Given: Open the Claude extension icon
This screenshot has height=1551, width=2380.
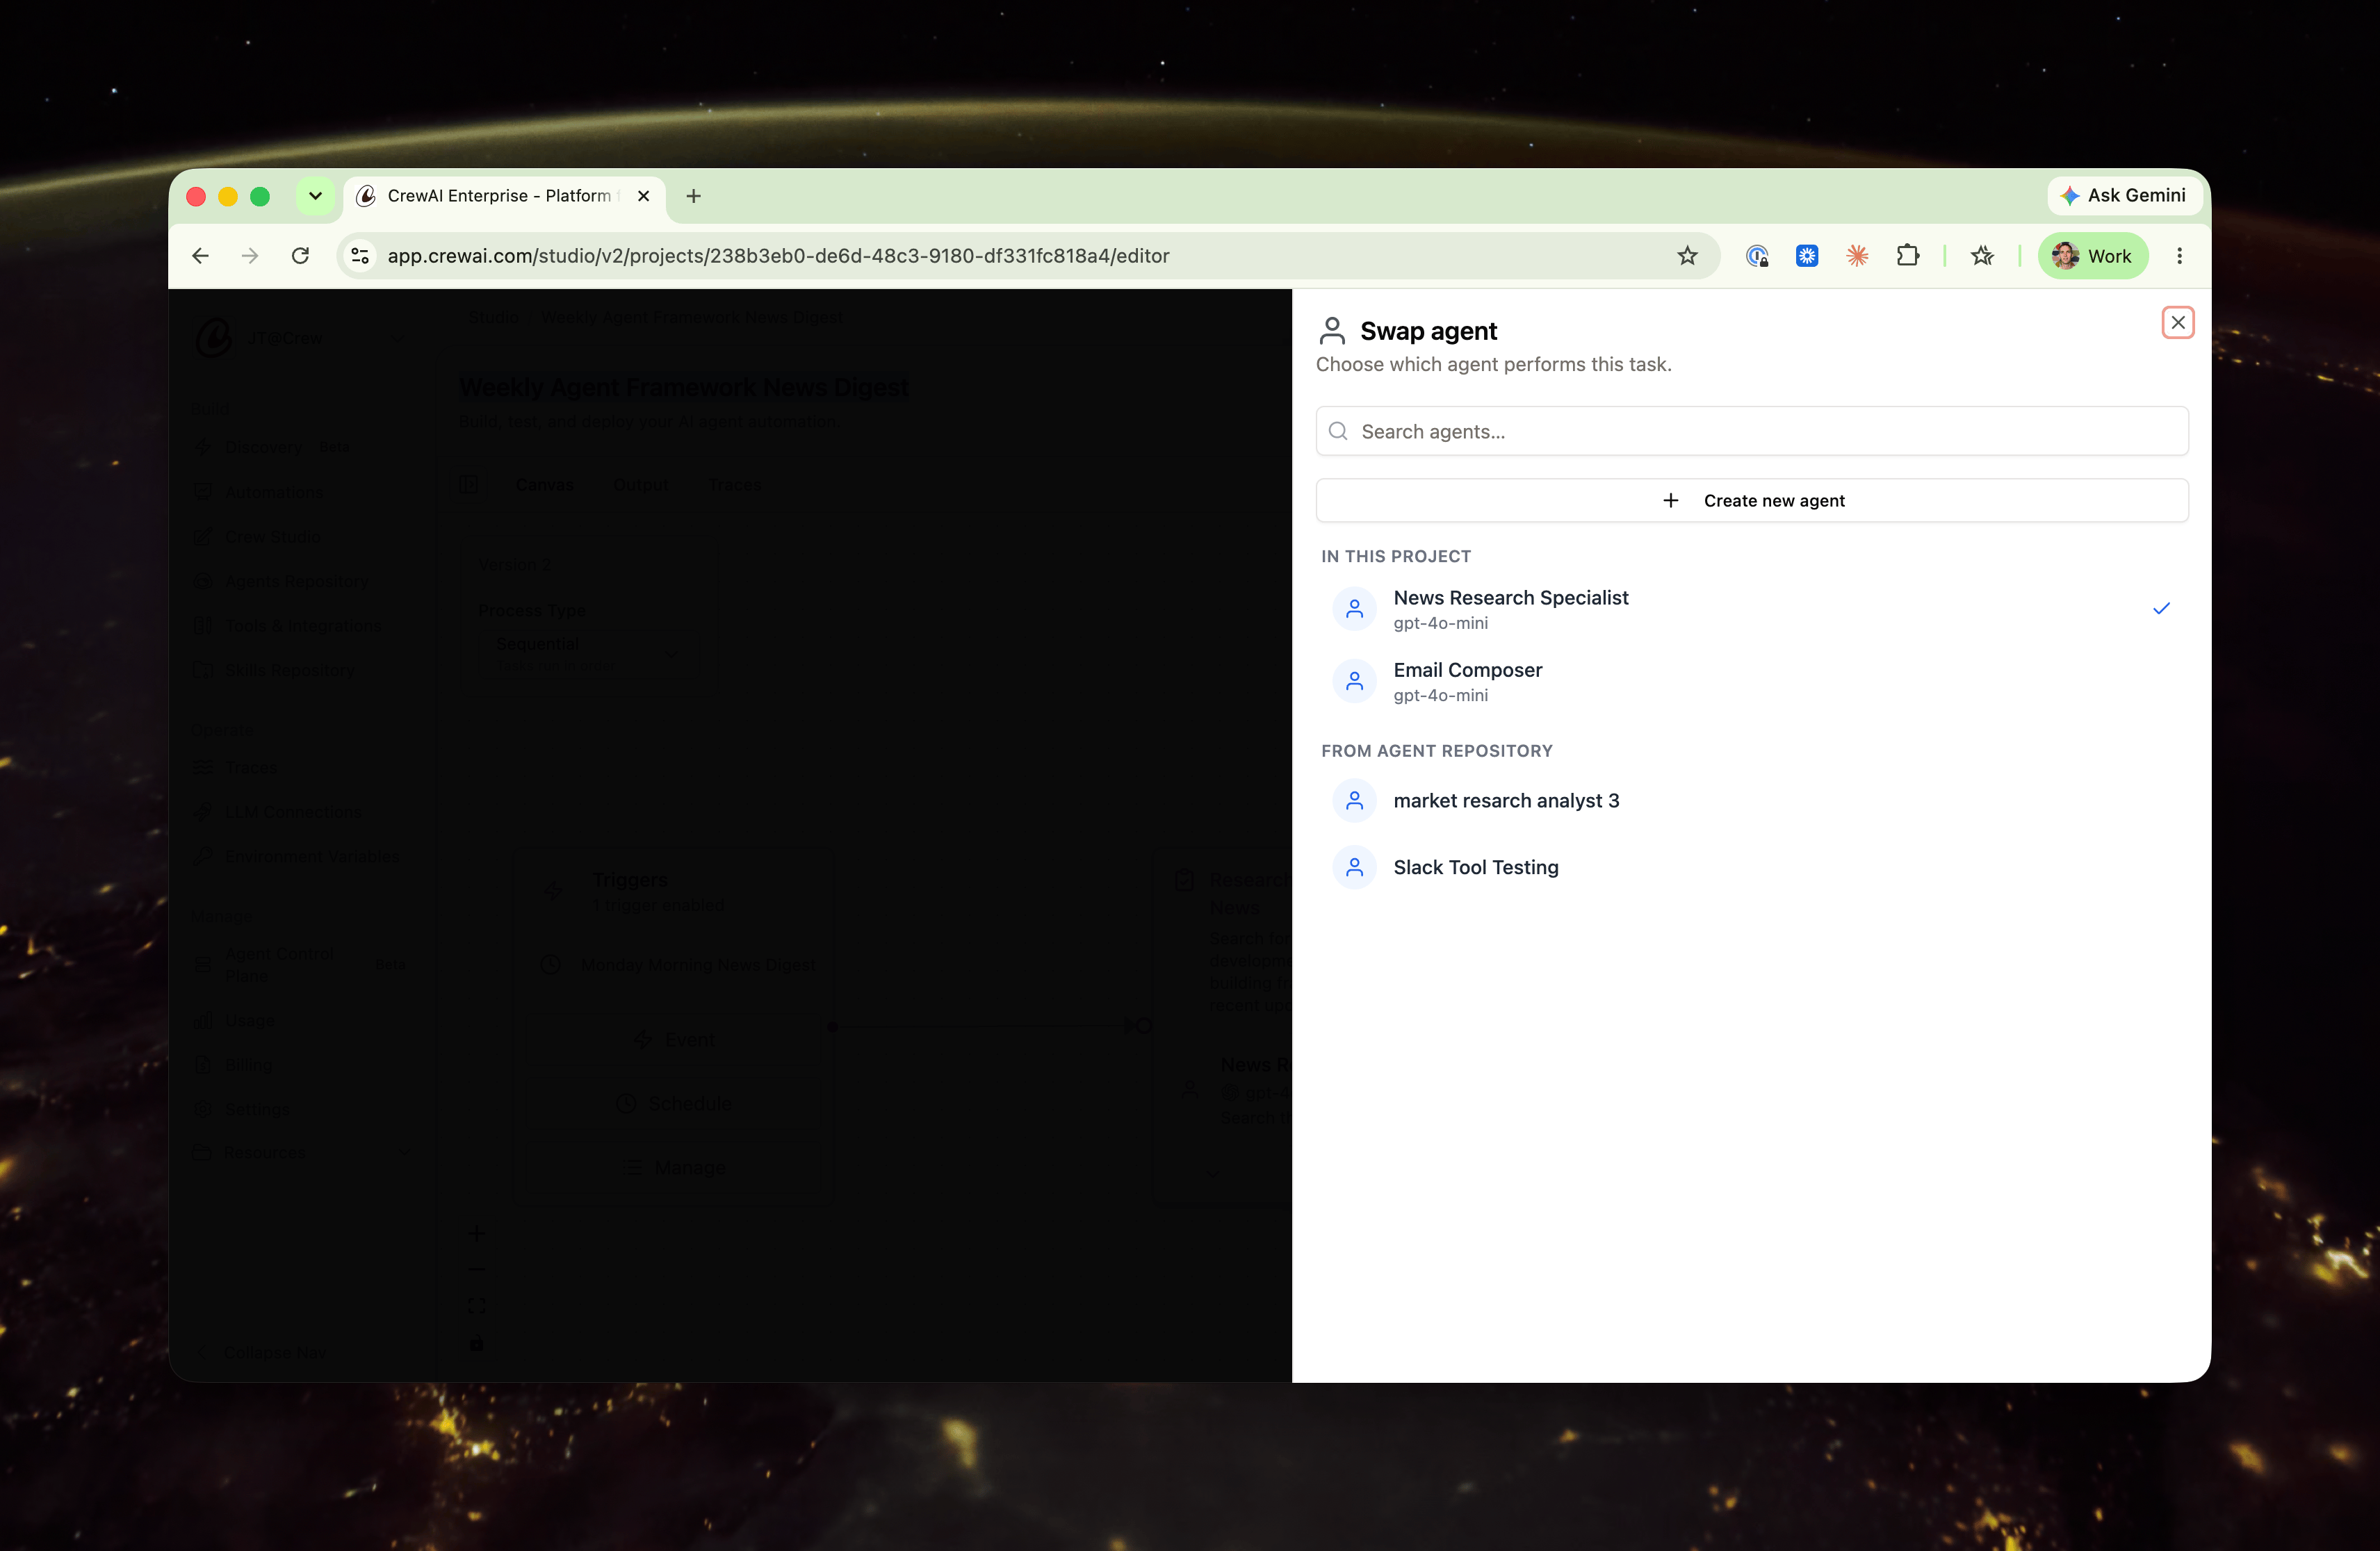Looking at the screenshot, I should click(1857, 256).
